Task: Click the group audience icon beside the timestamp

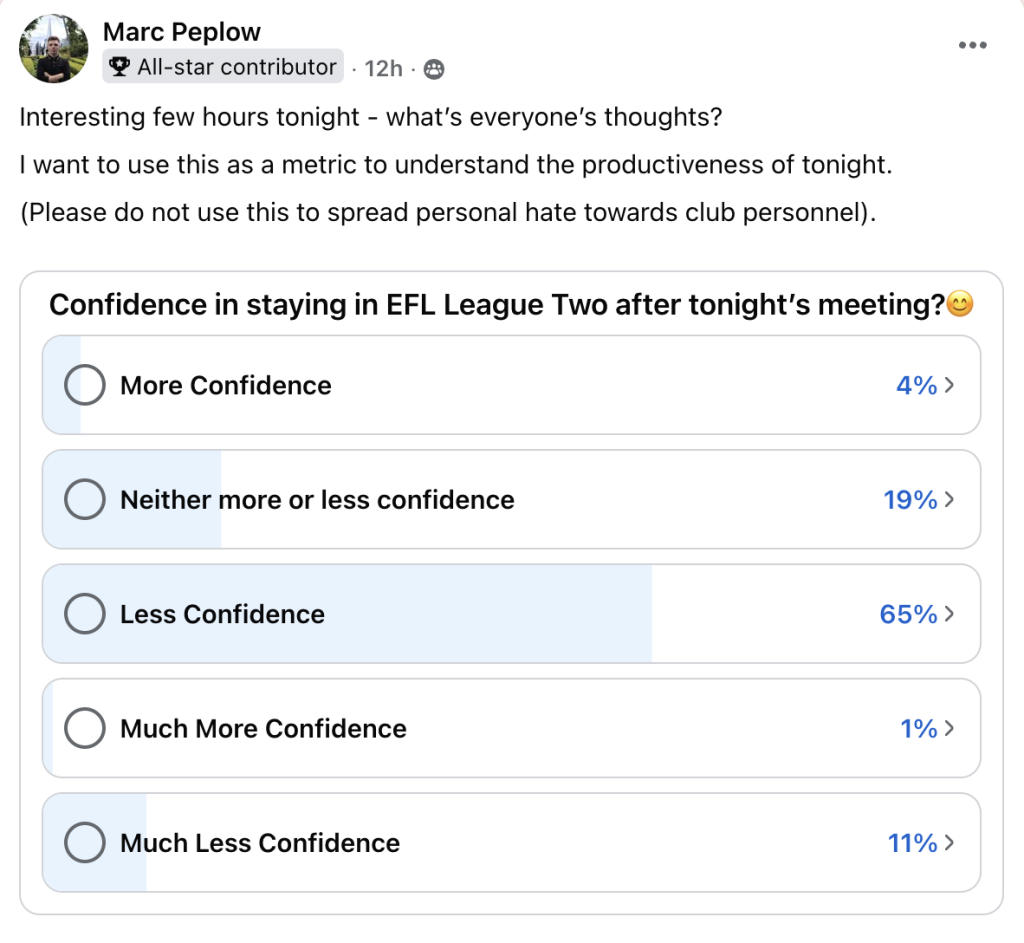Action: coord(433,69)
